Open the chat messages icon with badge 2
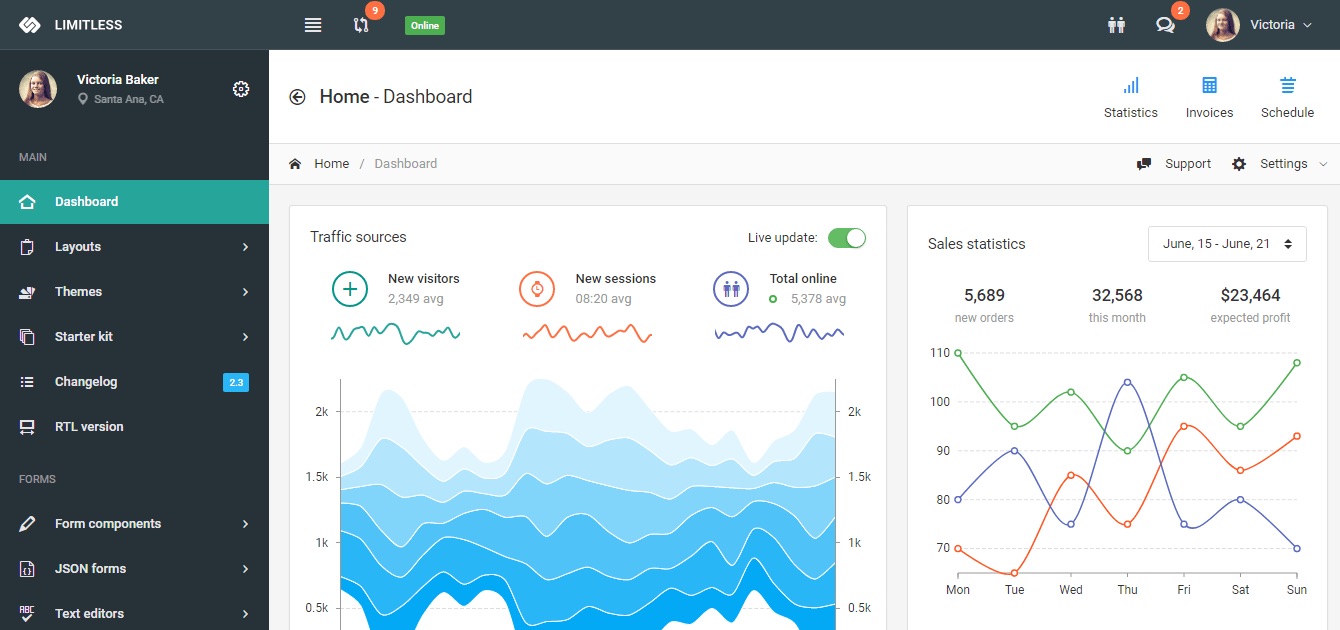 1165,25
